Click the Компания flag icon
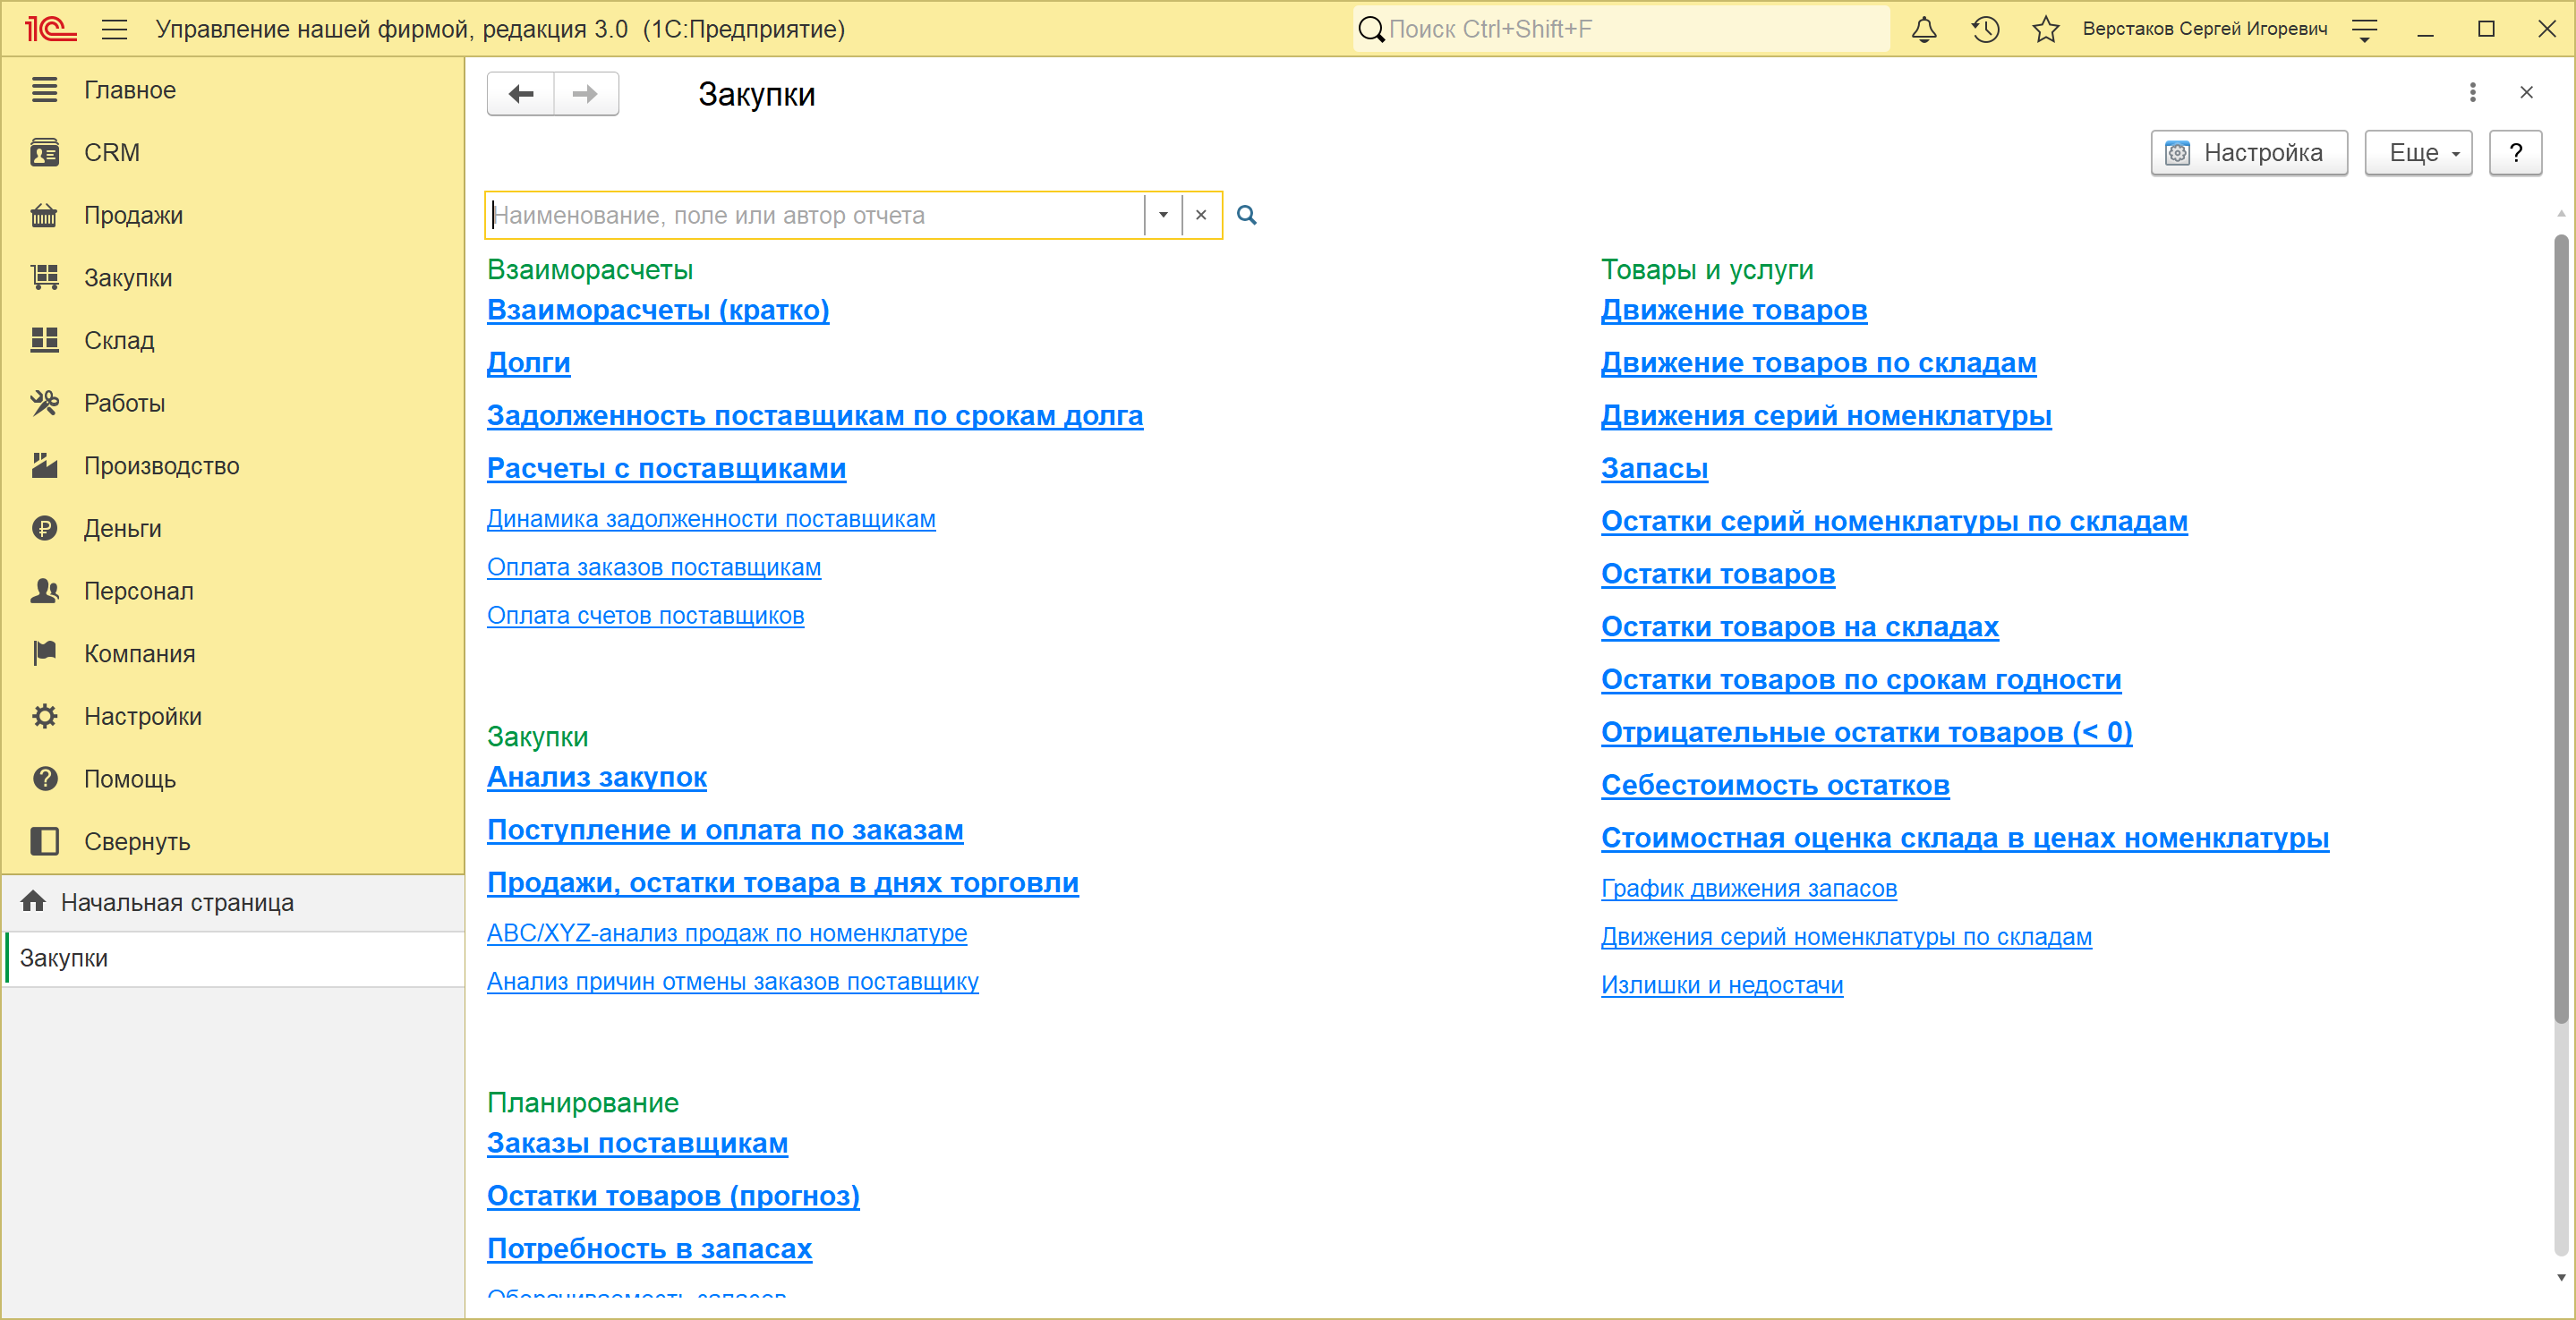 [44, 653]
